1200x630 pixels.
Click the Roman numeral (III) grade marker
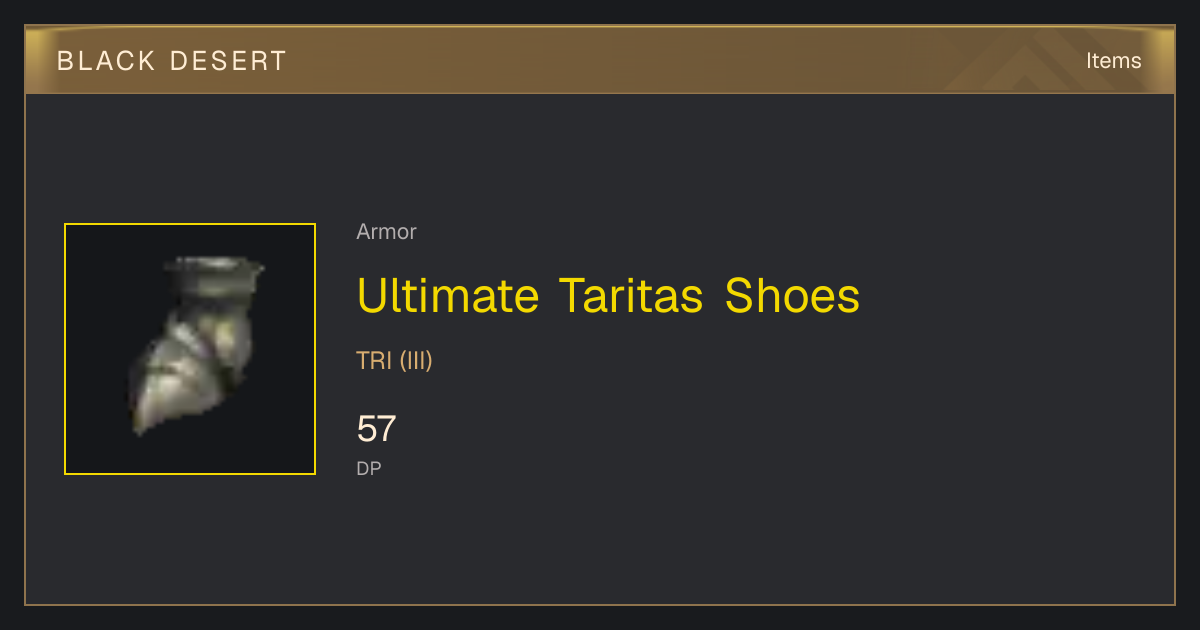pos(416,361)
